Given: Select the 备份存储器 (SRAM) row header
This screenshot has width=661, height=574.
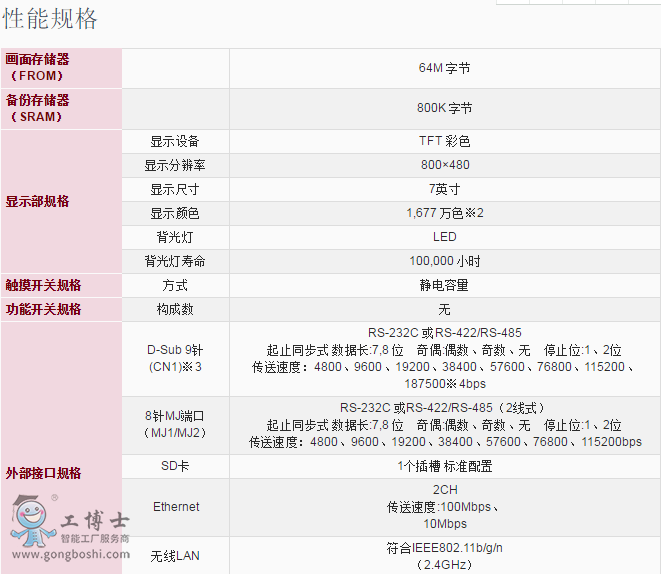Looking at the screenshot, I should (38, 108).
